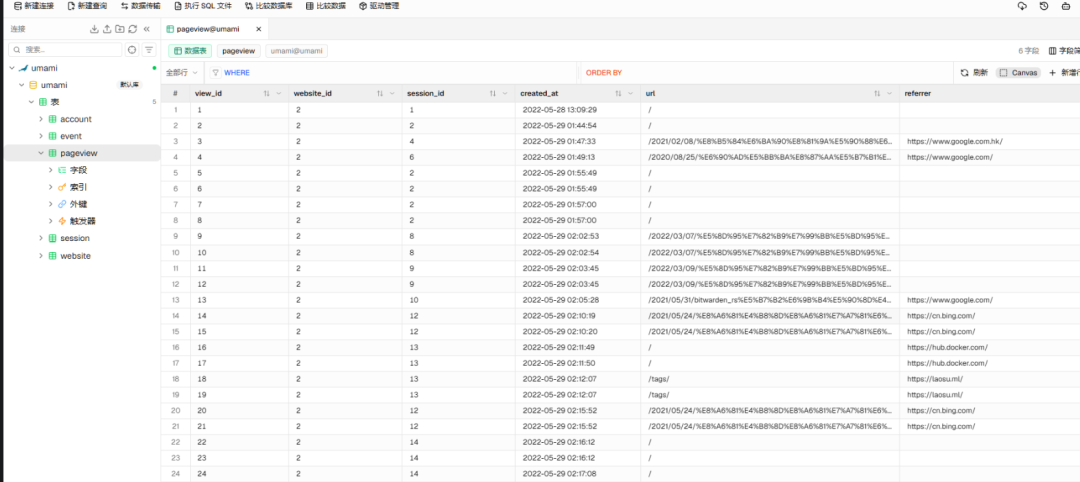Click the 刷新 refresh button
1080x482 pixels.
point(975,72)
